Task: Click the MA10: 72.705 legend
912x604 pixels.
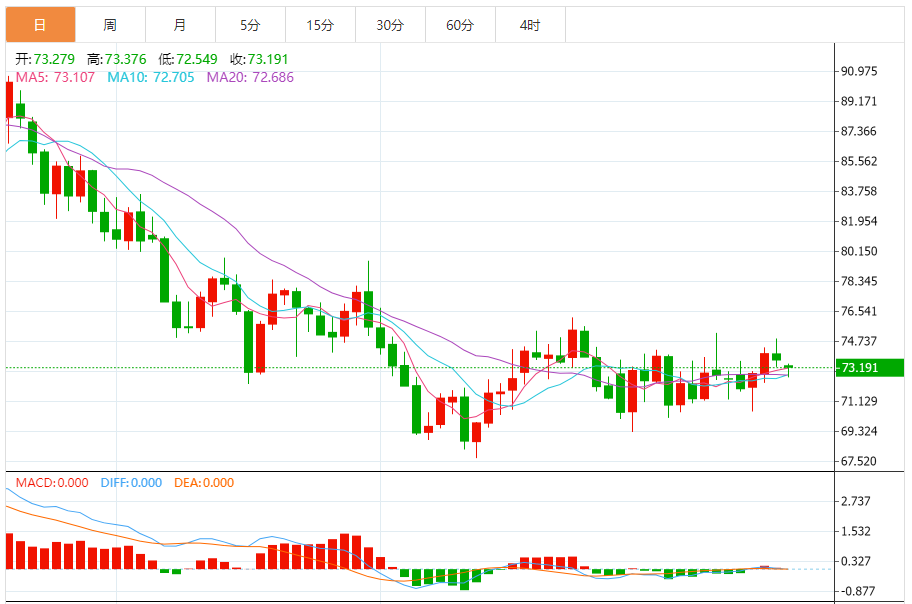Action: click(151, 77)
